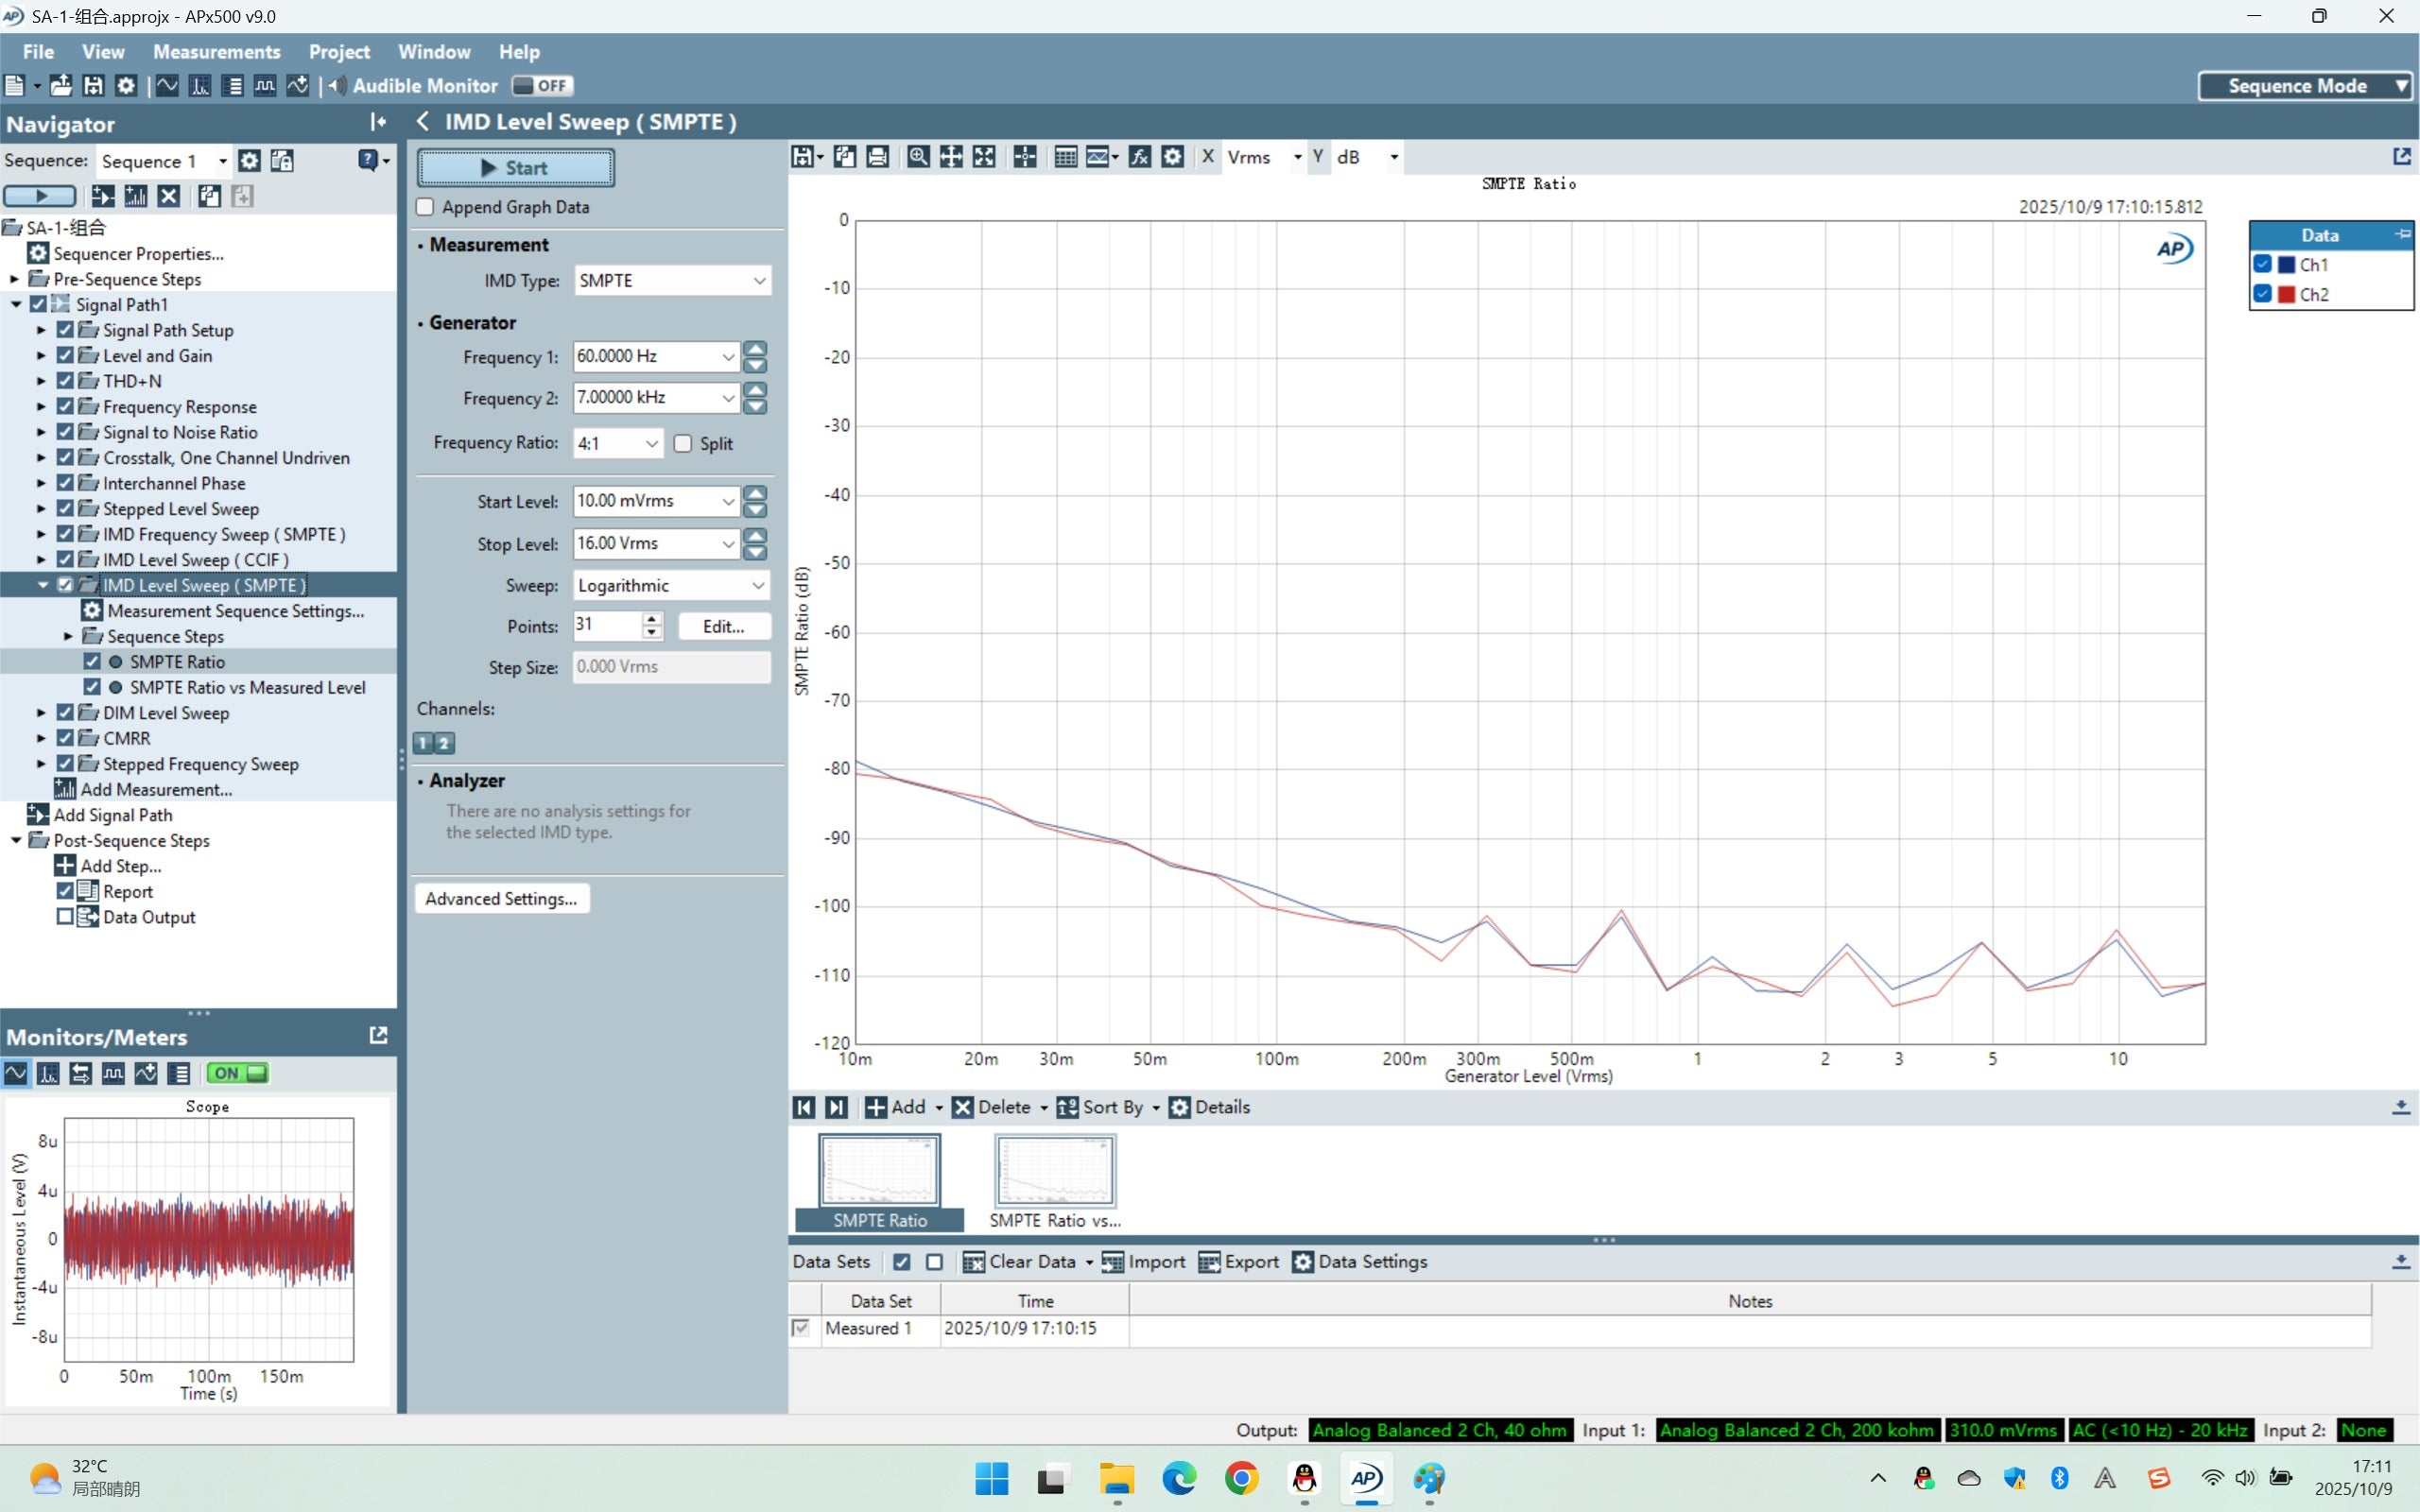Click the Advanced Settings button
The width and height of the screenshot is (2420, 1512).
(501, 898)
